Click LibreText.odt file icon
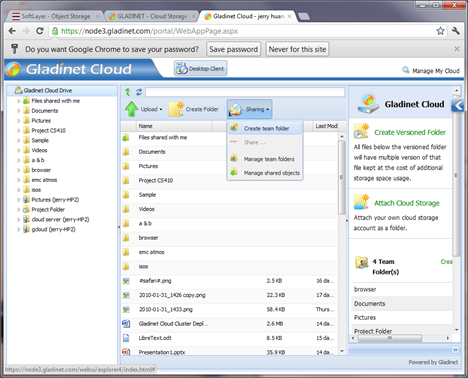This screenshot has height=378, width=468. point(126,338)
